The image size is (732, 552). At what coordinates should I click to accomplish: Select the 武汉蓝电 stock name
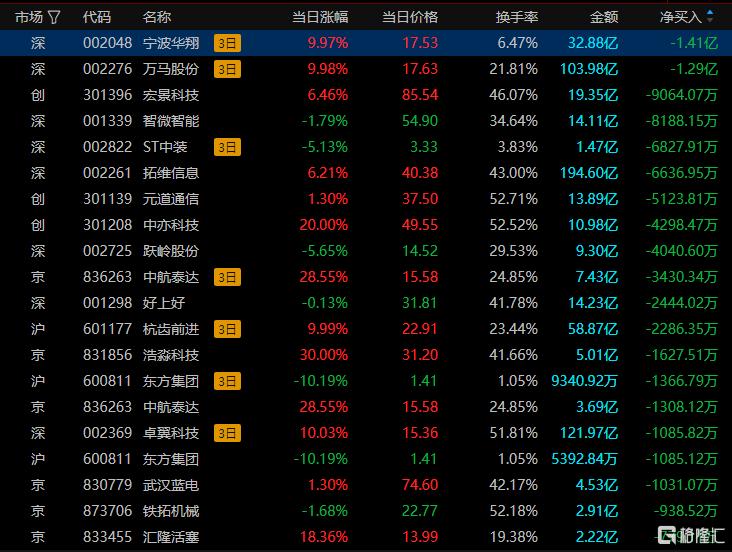171,485
